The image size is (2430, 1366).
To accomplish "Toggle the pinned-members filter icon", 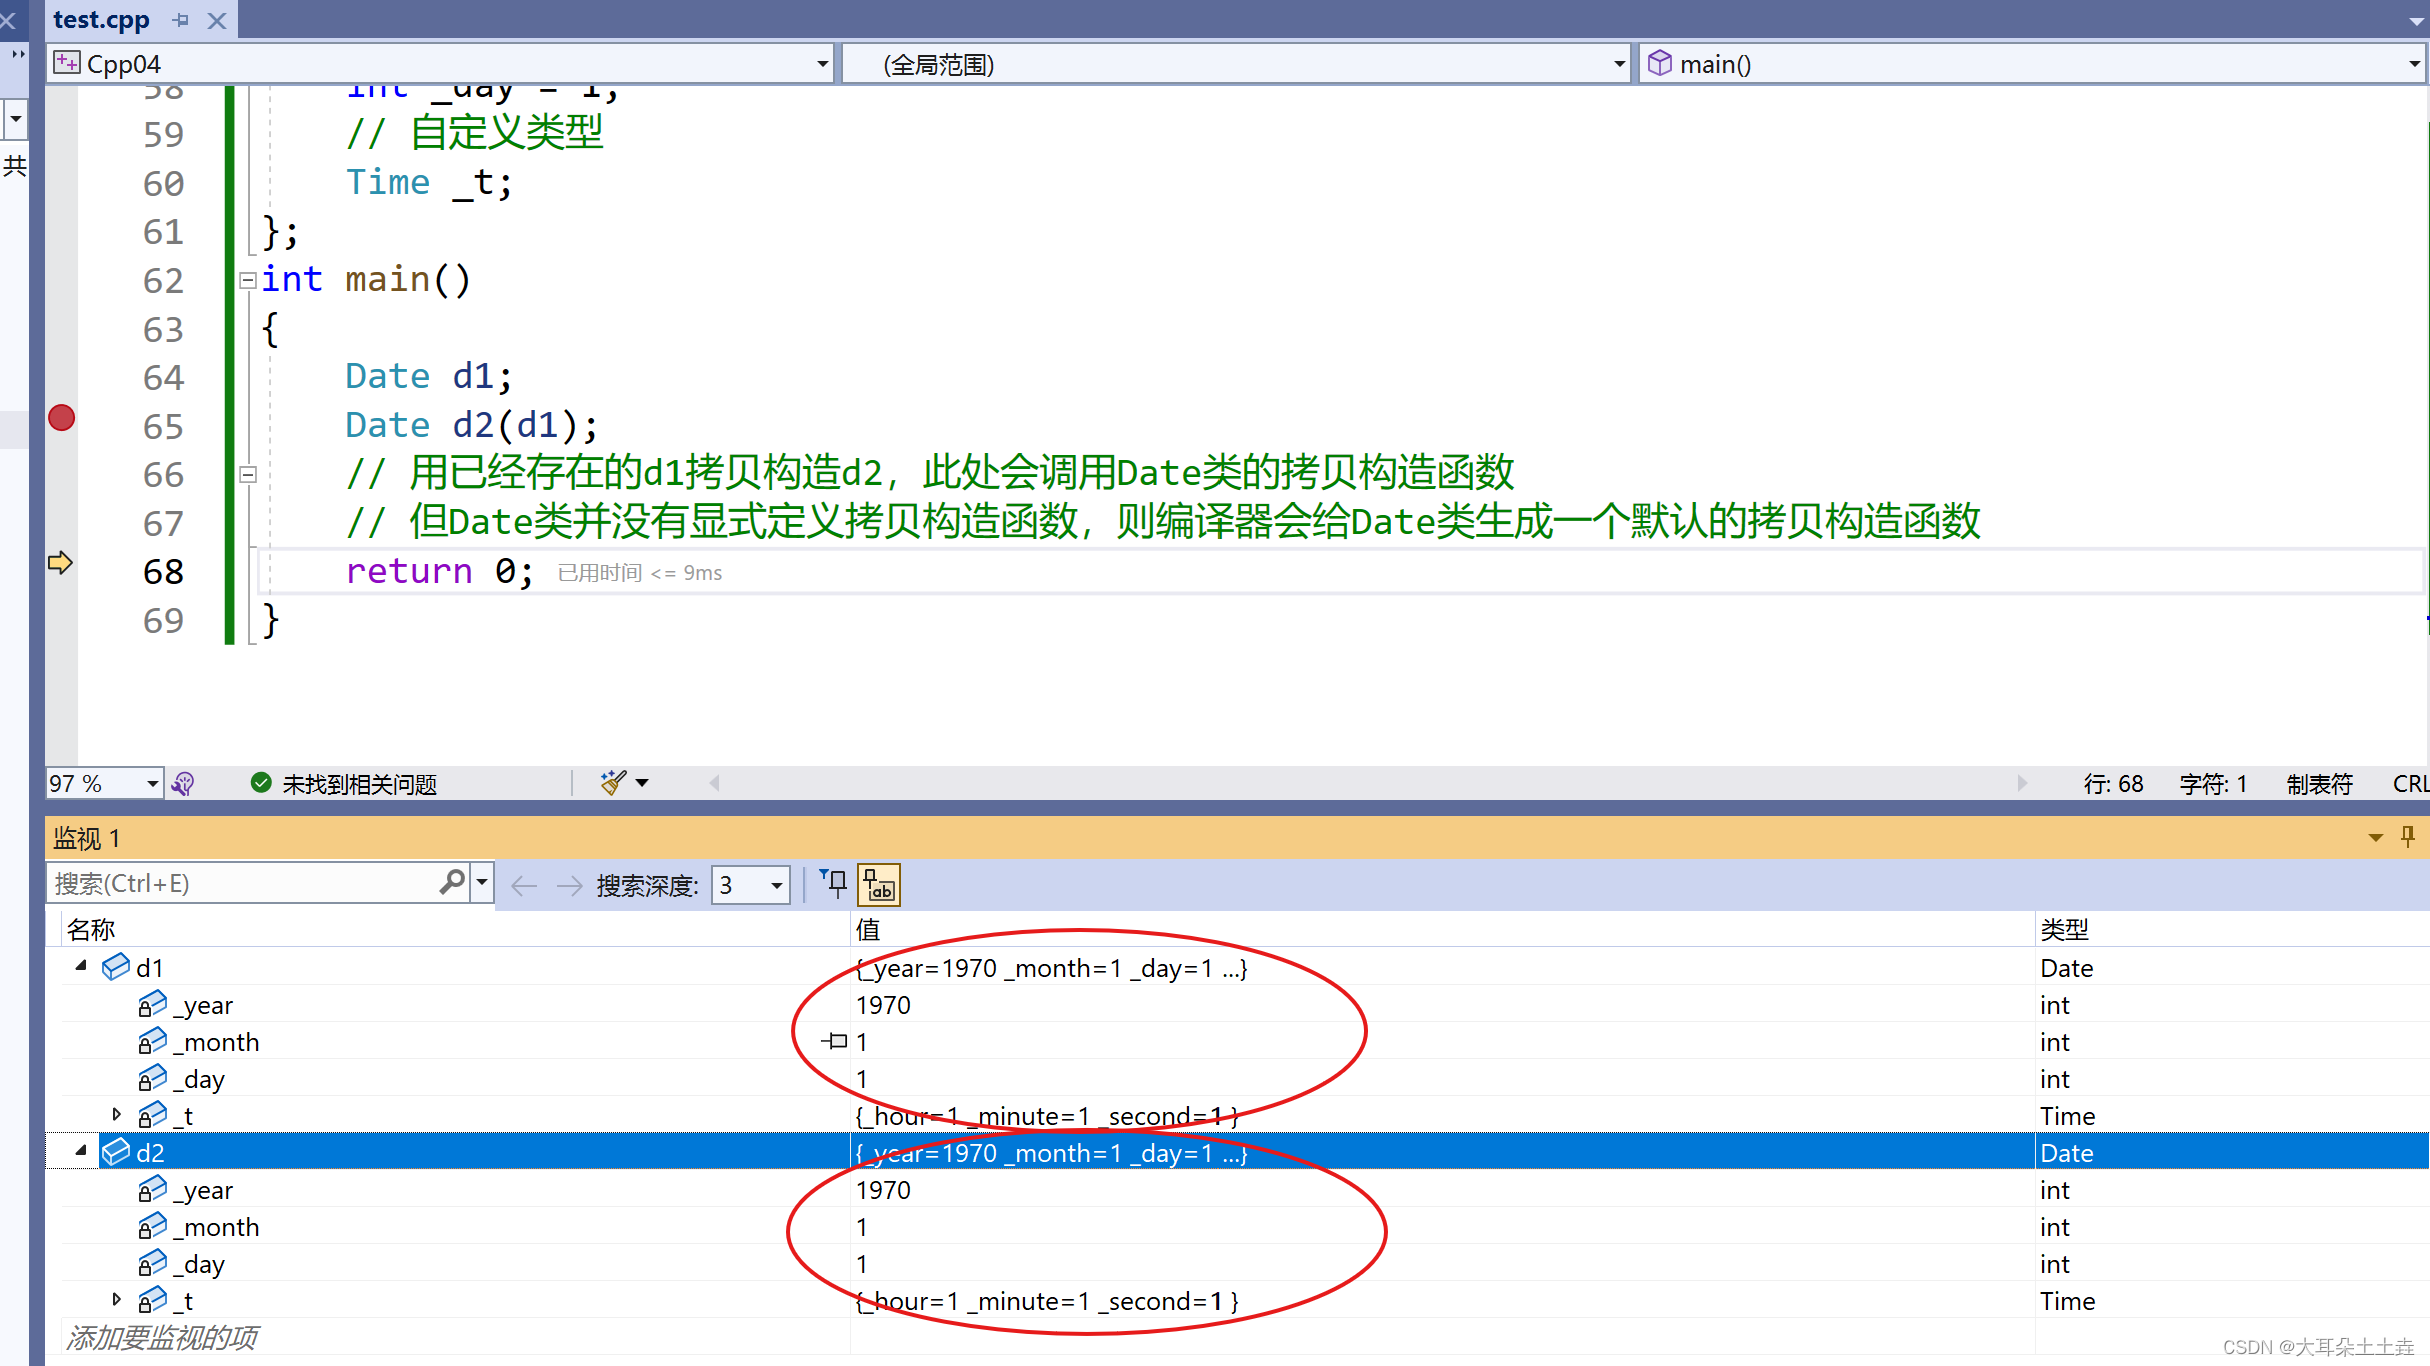I will (x=833, y=884).
